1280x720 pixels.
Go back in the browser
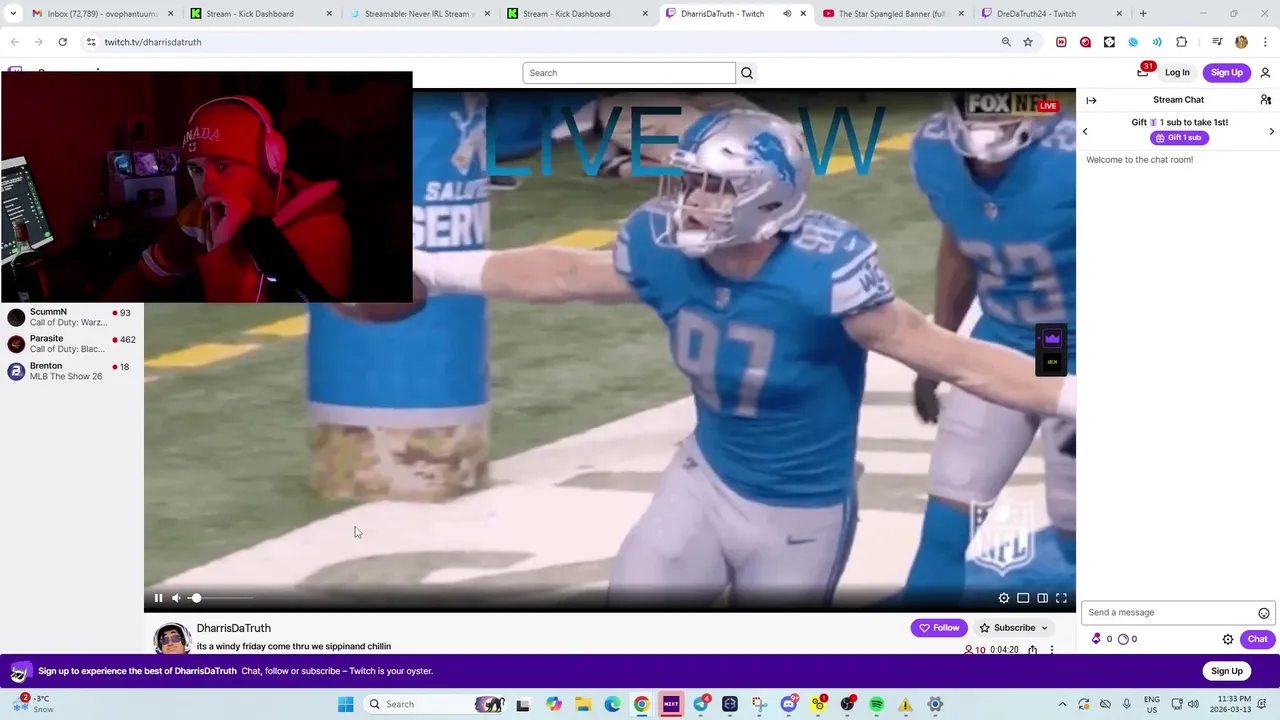pos(15,42)
